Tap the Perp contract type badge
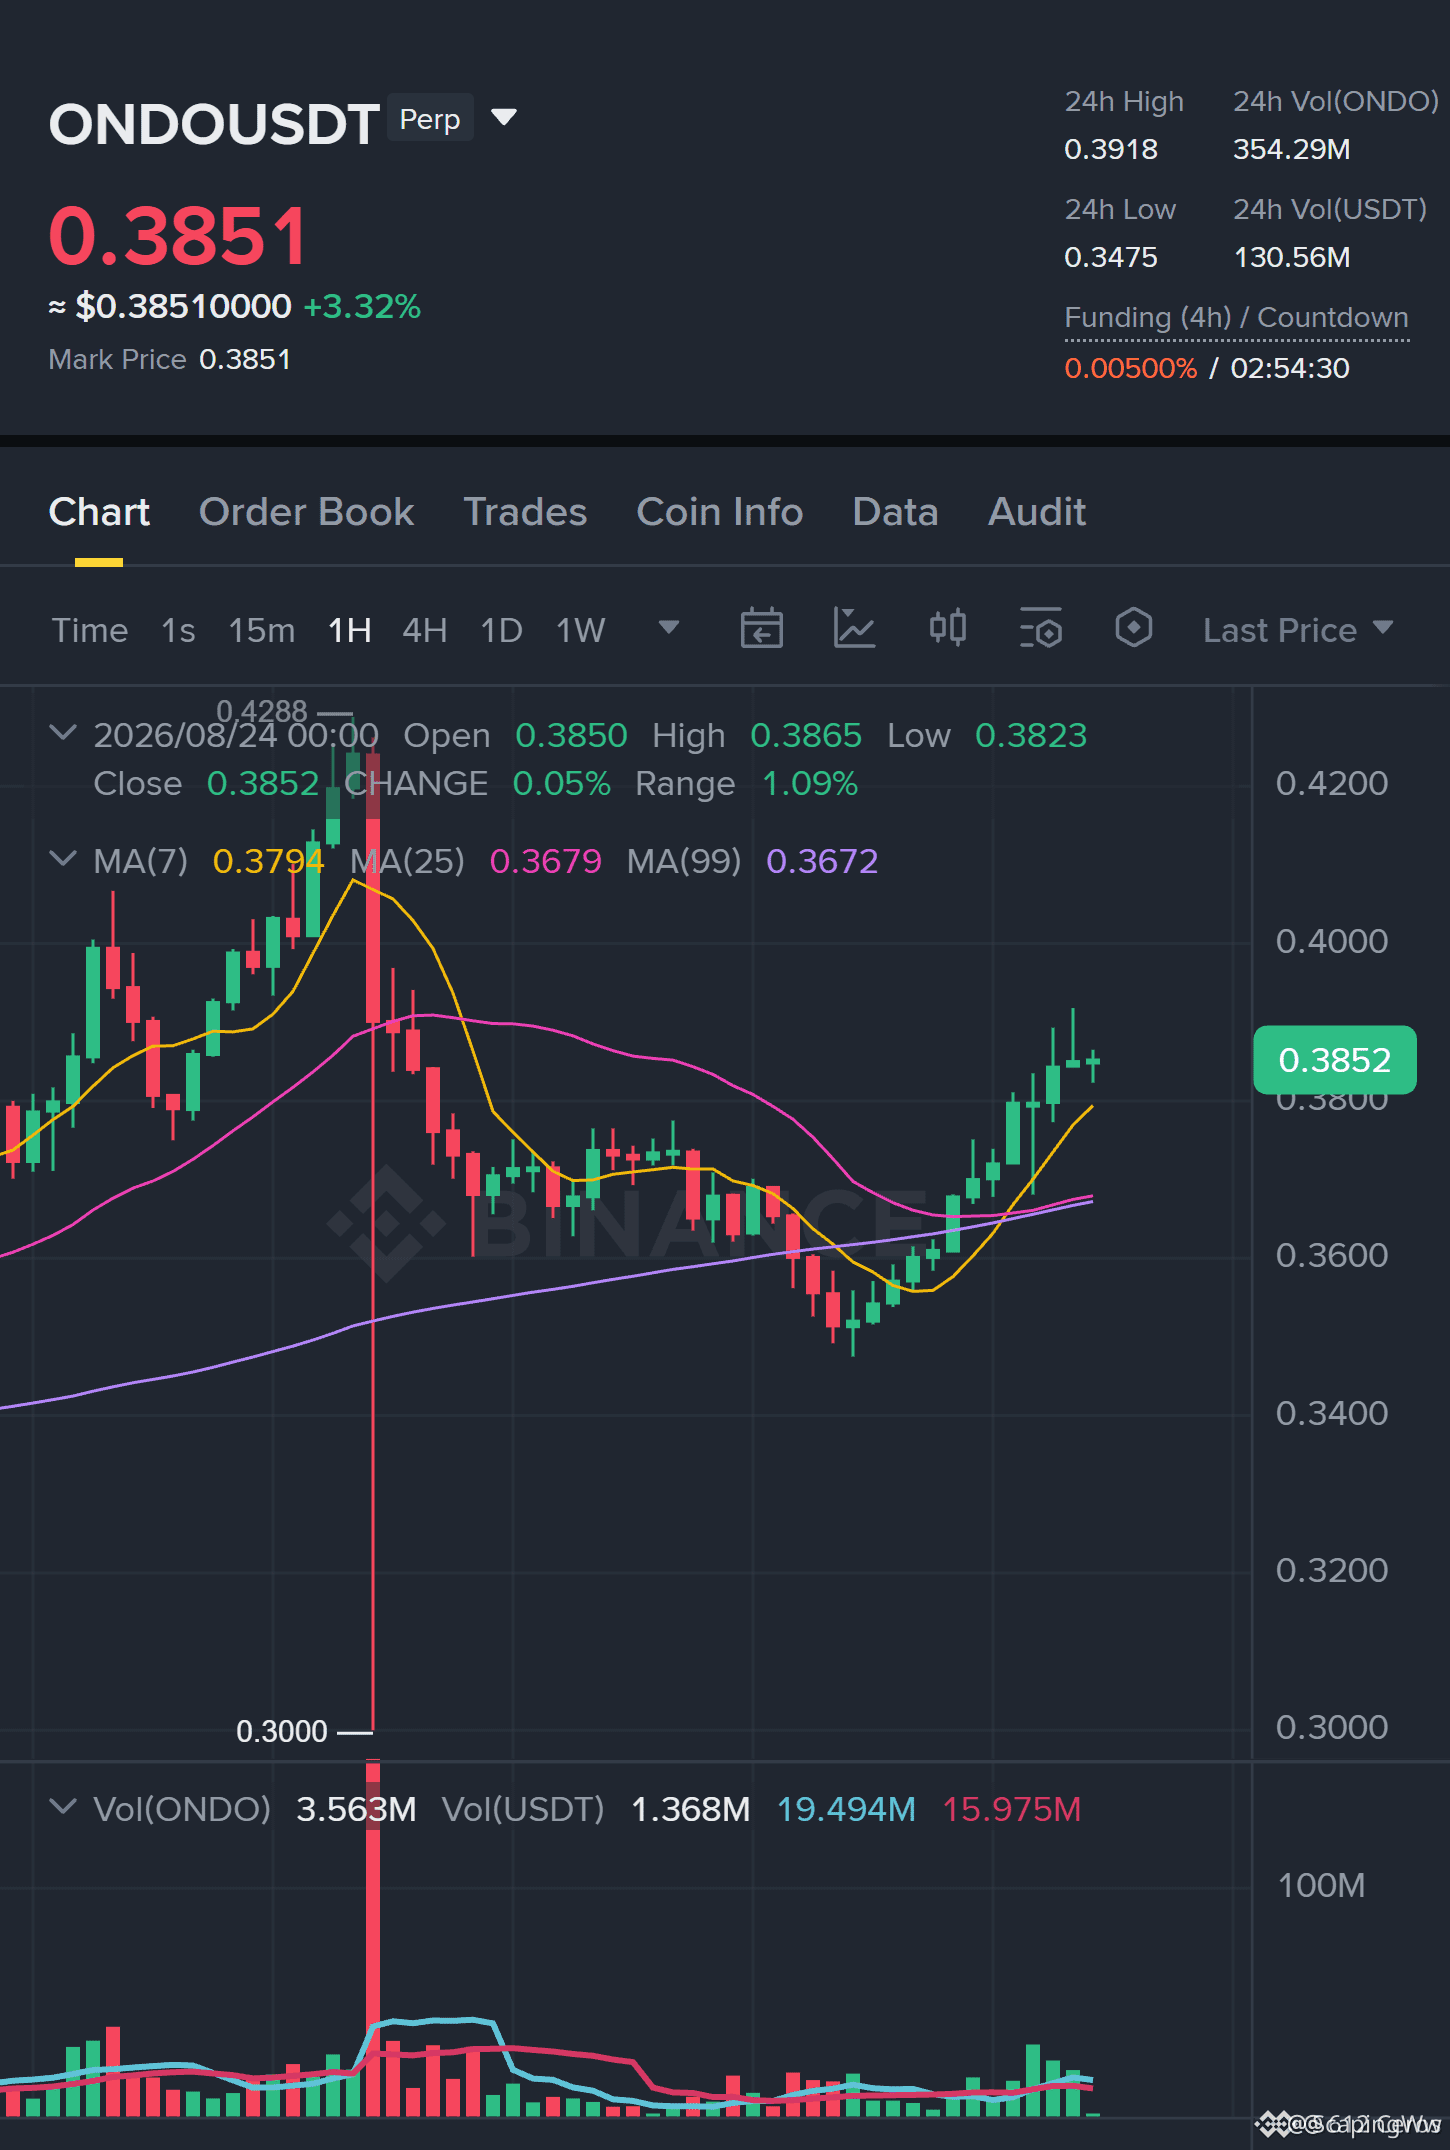 pos(430,119)
